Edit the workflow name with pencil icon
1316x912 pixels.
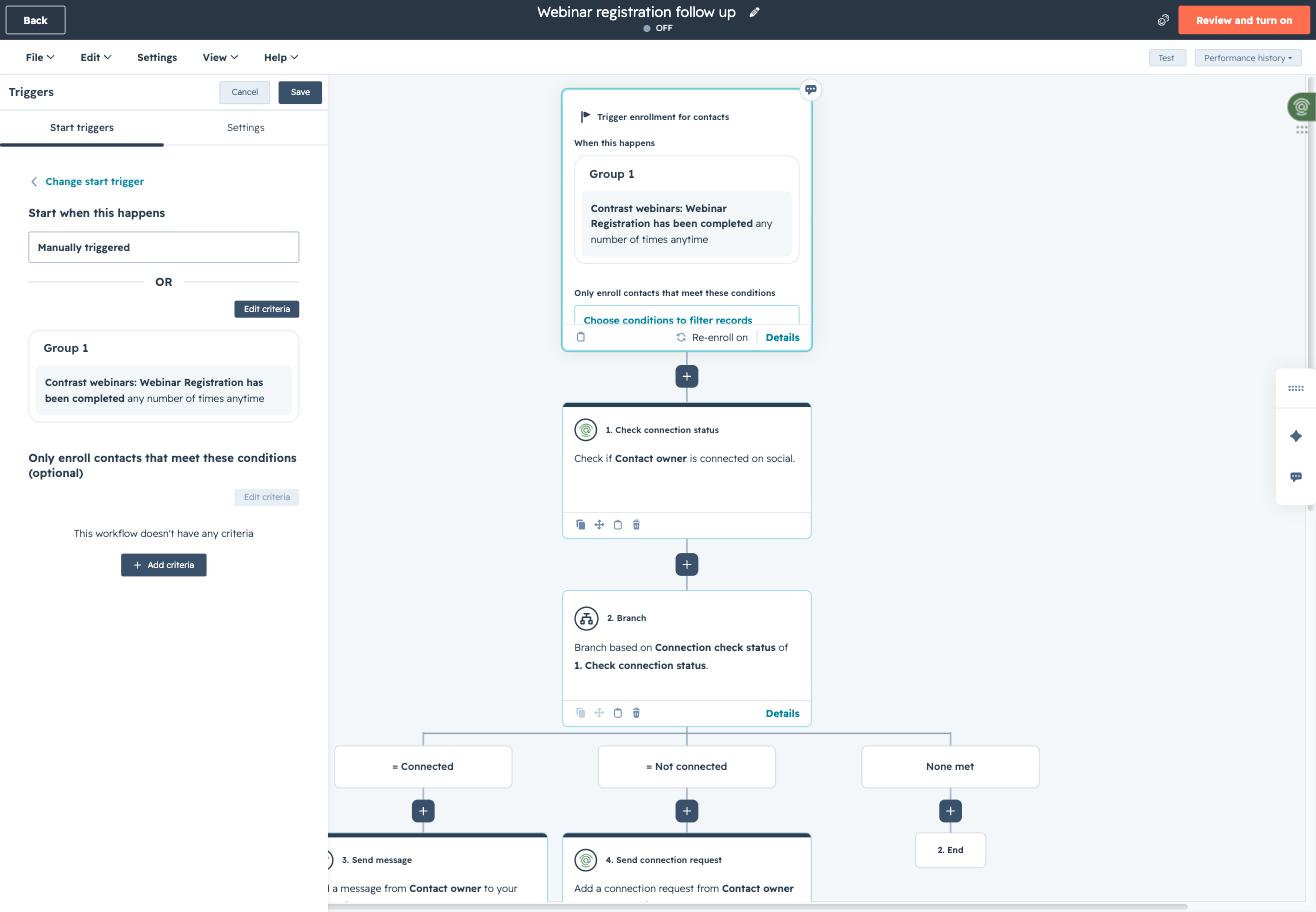pos(755,12)
